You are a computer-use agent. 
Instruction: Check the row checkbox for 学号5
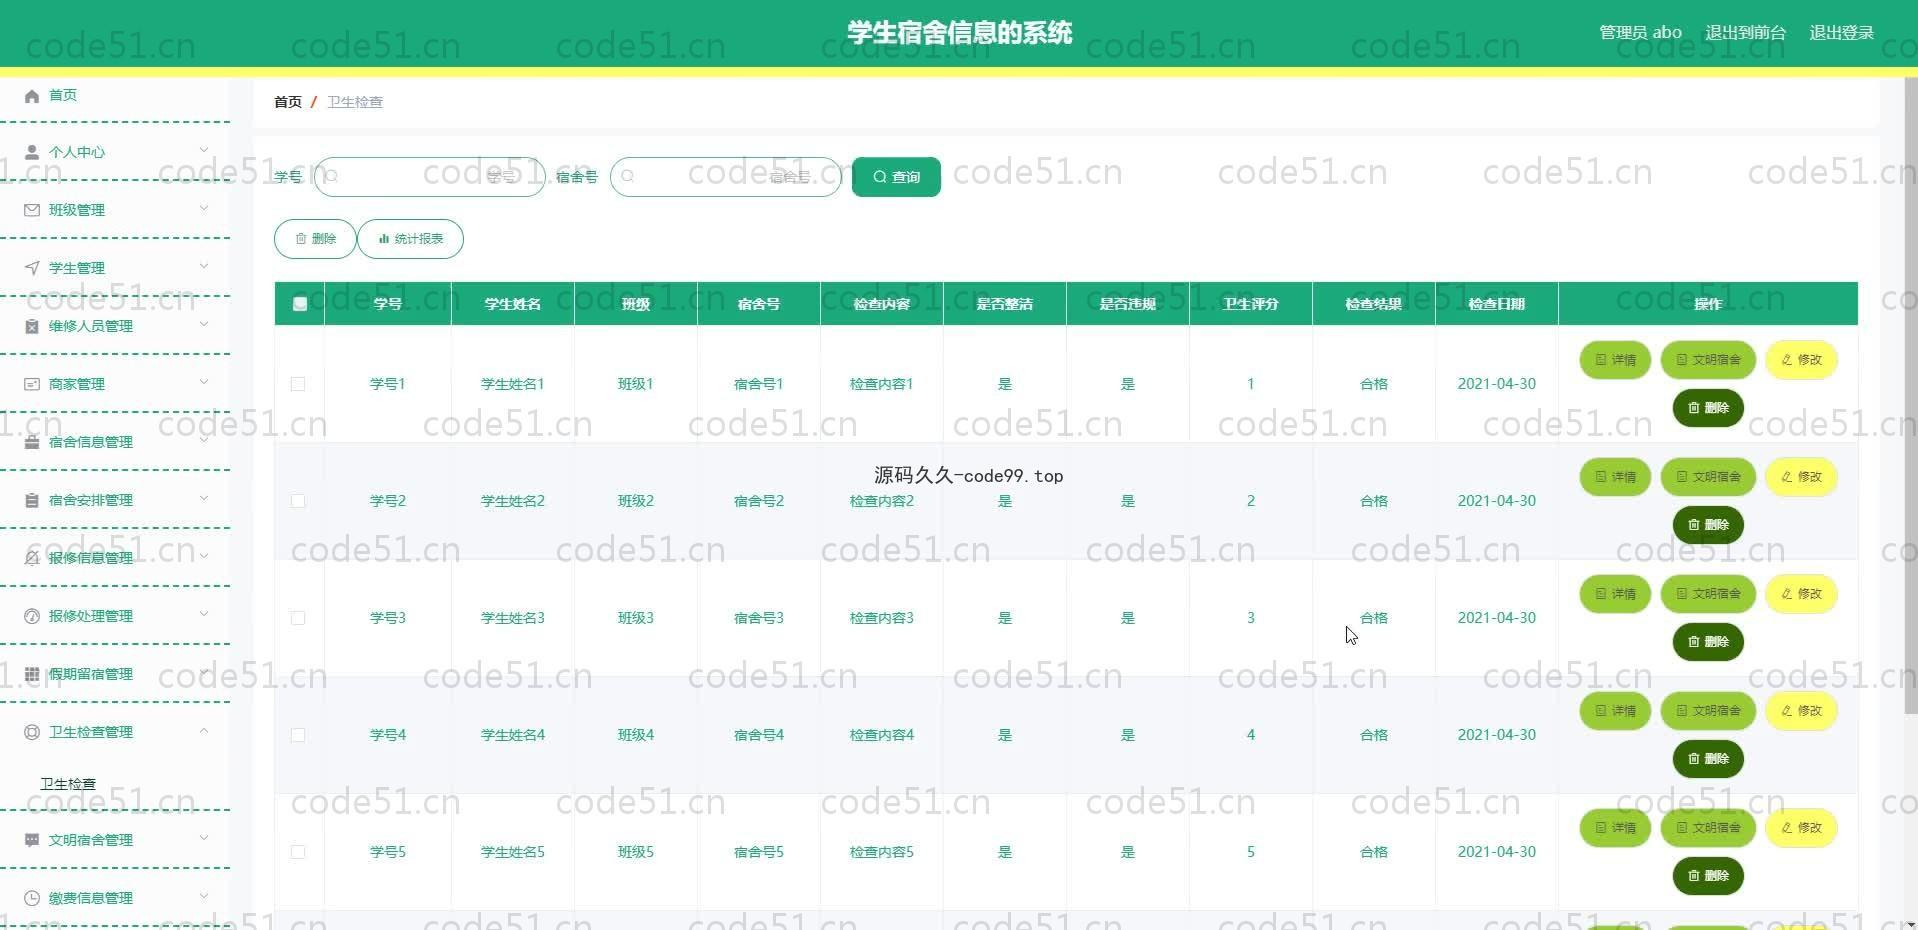[x=298, y=852]
